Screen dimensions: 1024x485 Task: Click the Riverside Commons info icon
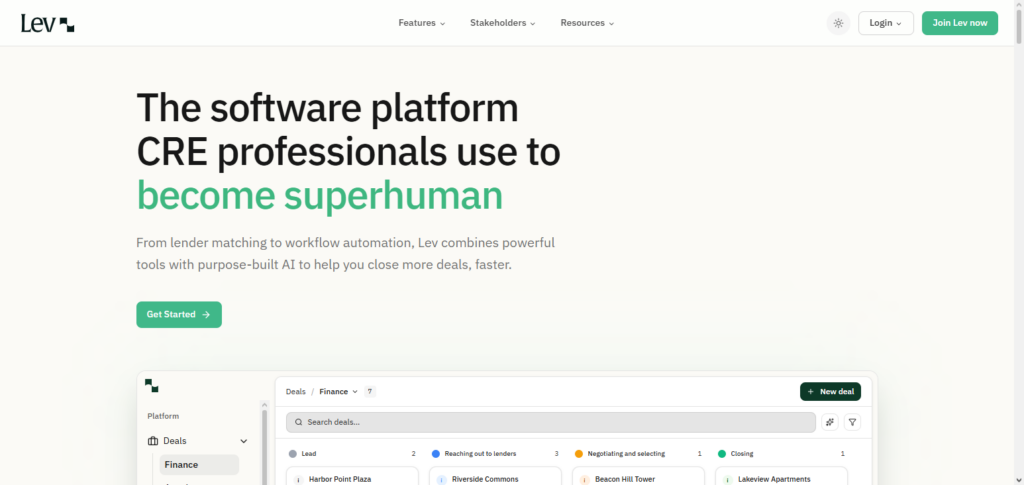(441, 479)
